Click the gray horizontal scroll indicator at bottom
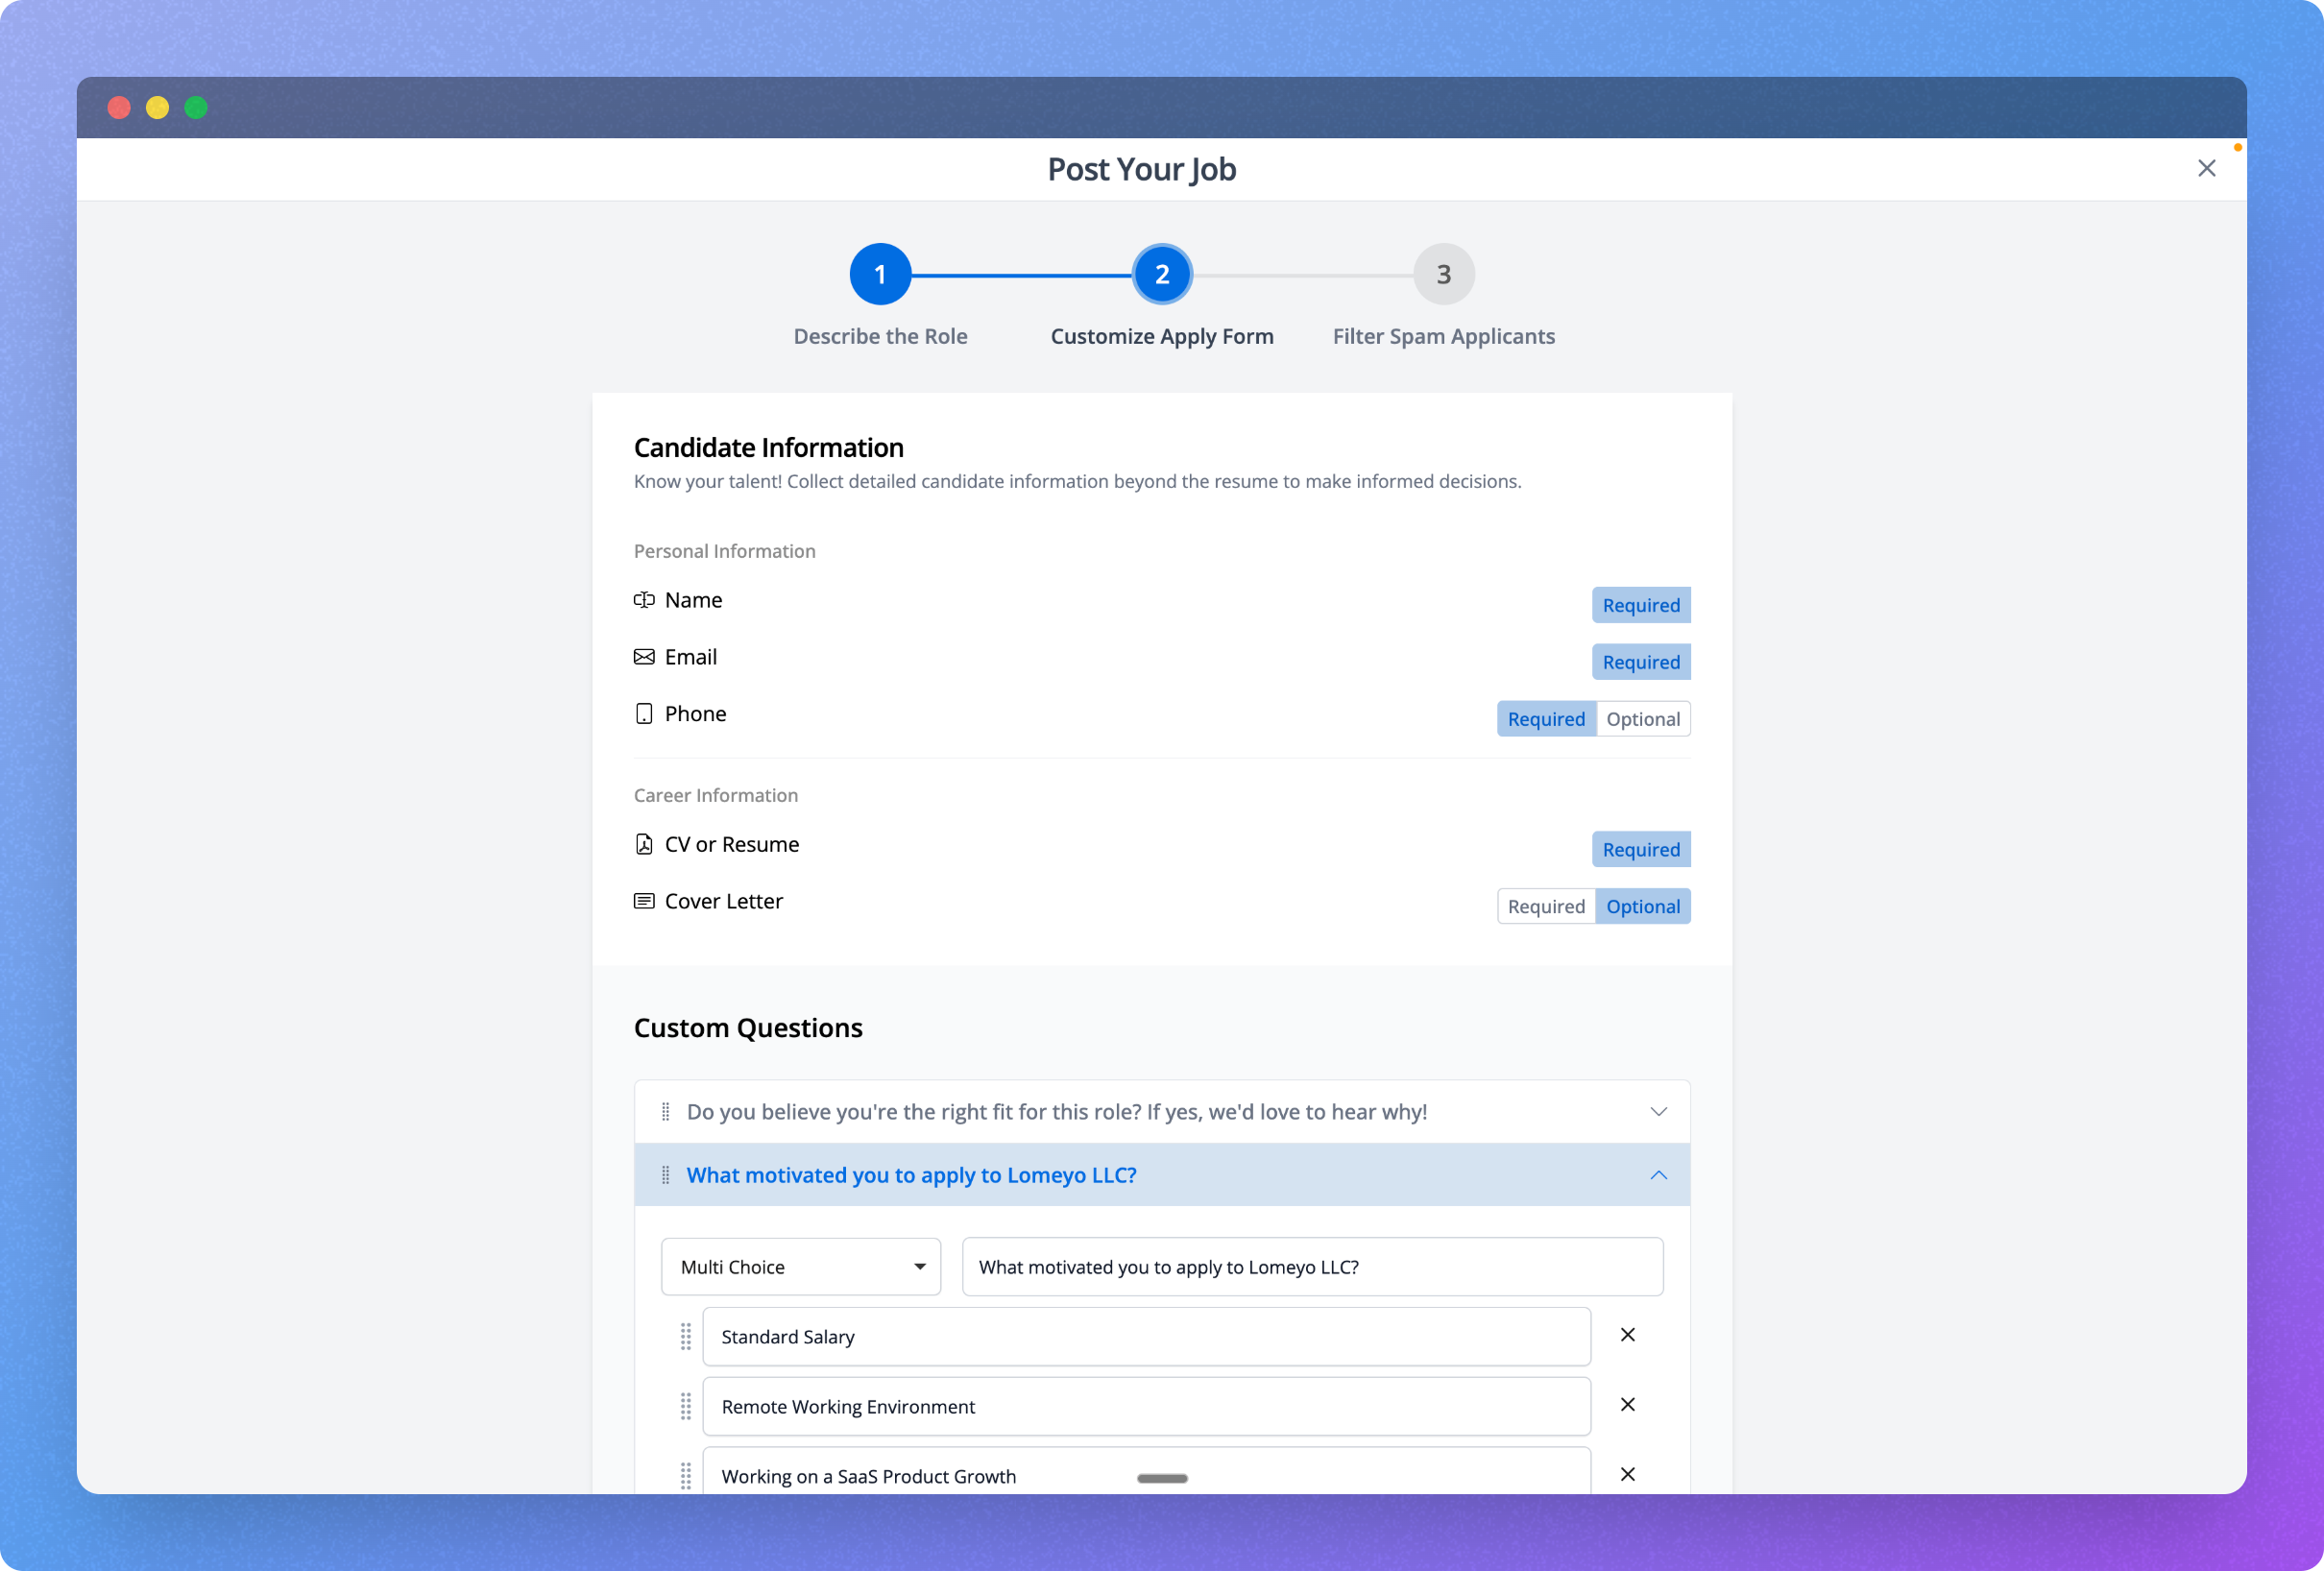 pyautogui.click(x=1162, y=1478)
